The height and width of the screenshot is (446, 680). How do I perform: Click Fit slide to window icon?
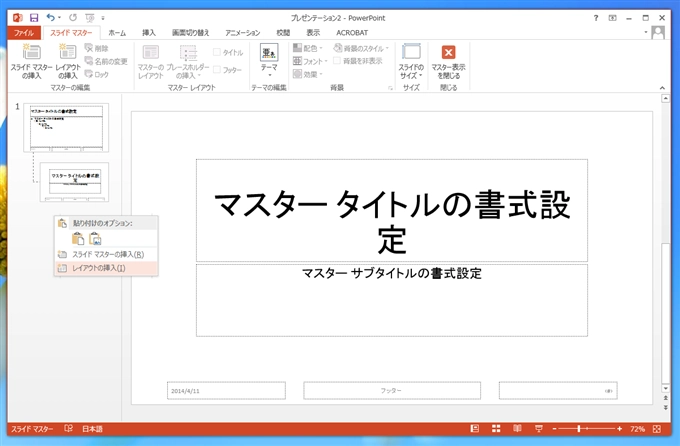tap(657, 429)
